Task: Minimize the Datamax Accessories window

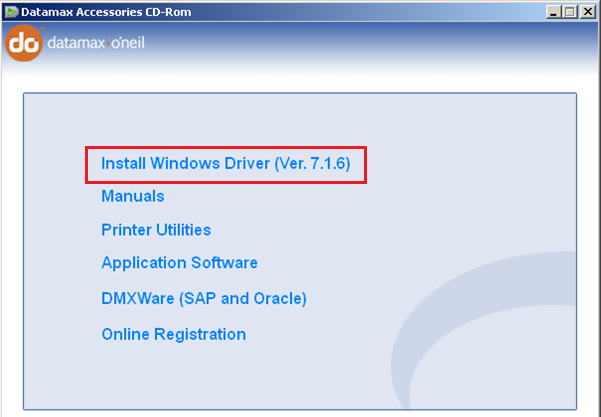Action: [x=553, y=12]
